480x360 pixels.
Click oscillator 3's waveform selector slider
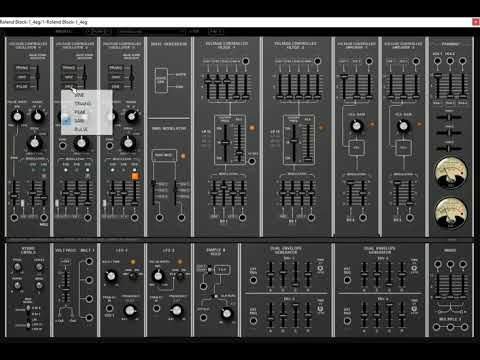[x=132, y=77]
